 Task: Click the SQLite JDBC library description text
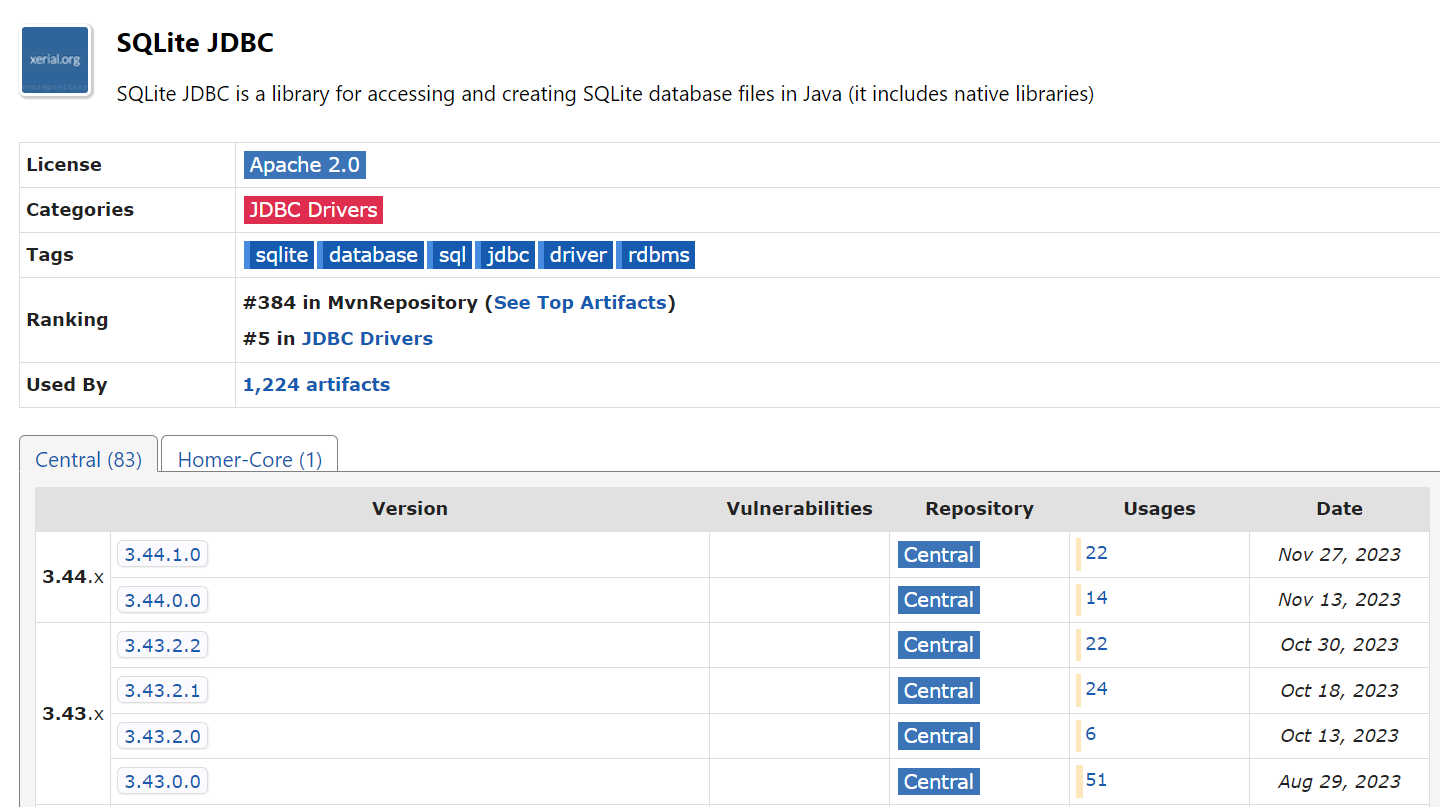[605, 95]
